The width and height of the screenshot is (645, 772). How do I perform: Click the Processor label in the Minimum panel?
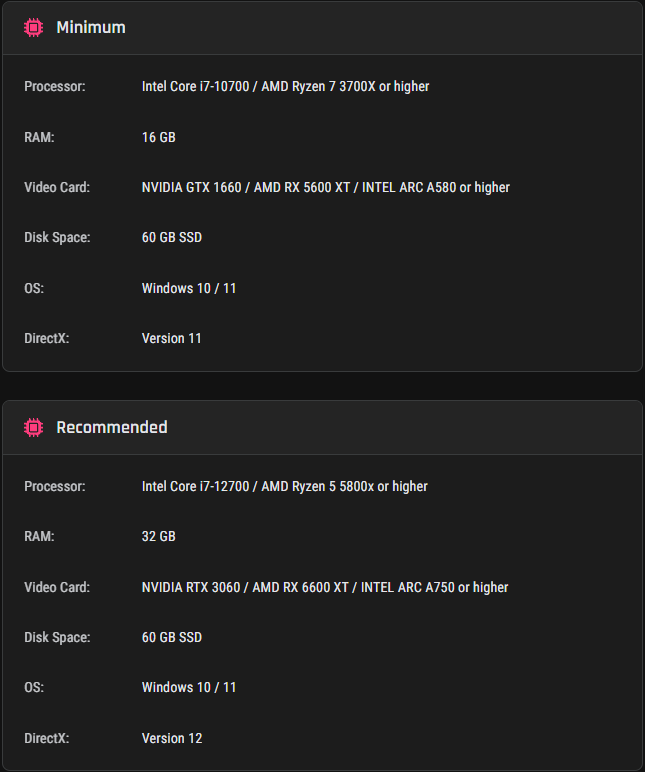click(55, 87)
